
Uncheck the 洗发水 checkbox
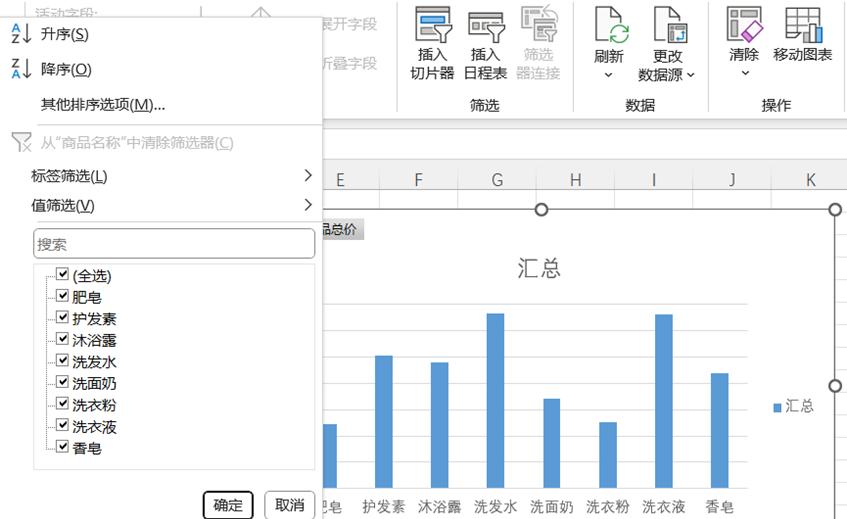(x=63, y=361)
